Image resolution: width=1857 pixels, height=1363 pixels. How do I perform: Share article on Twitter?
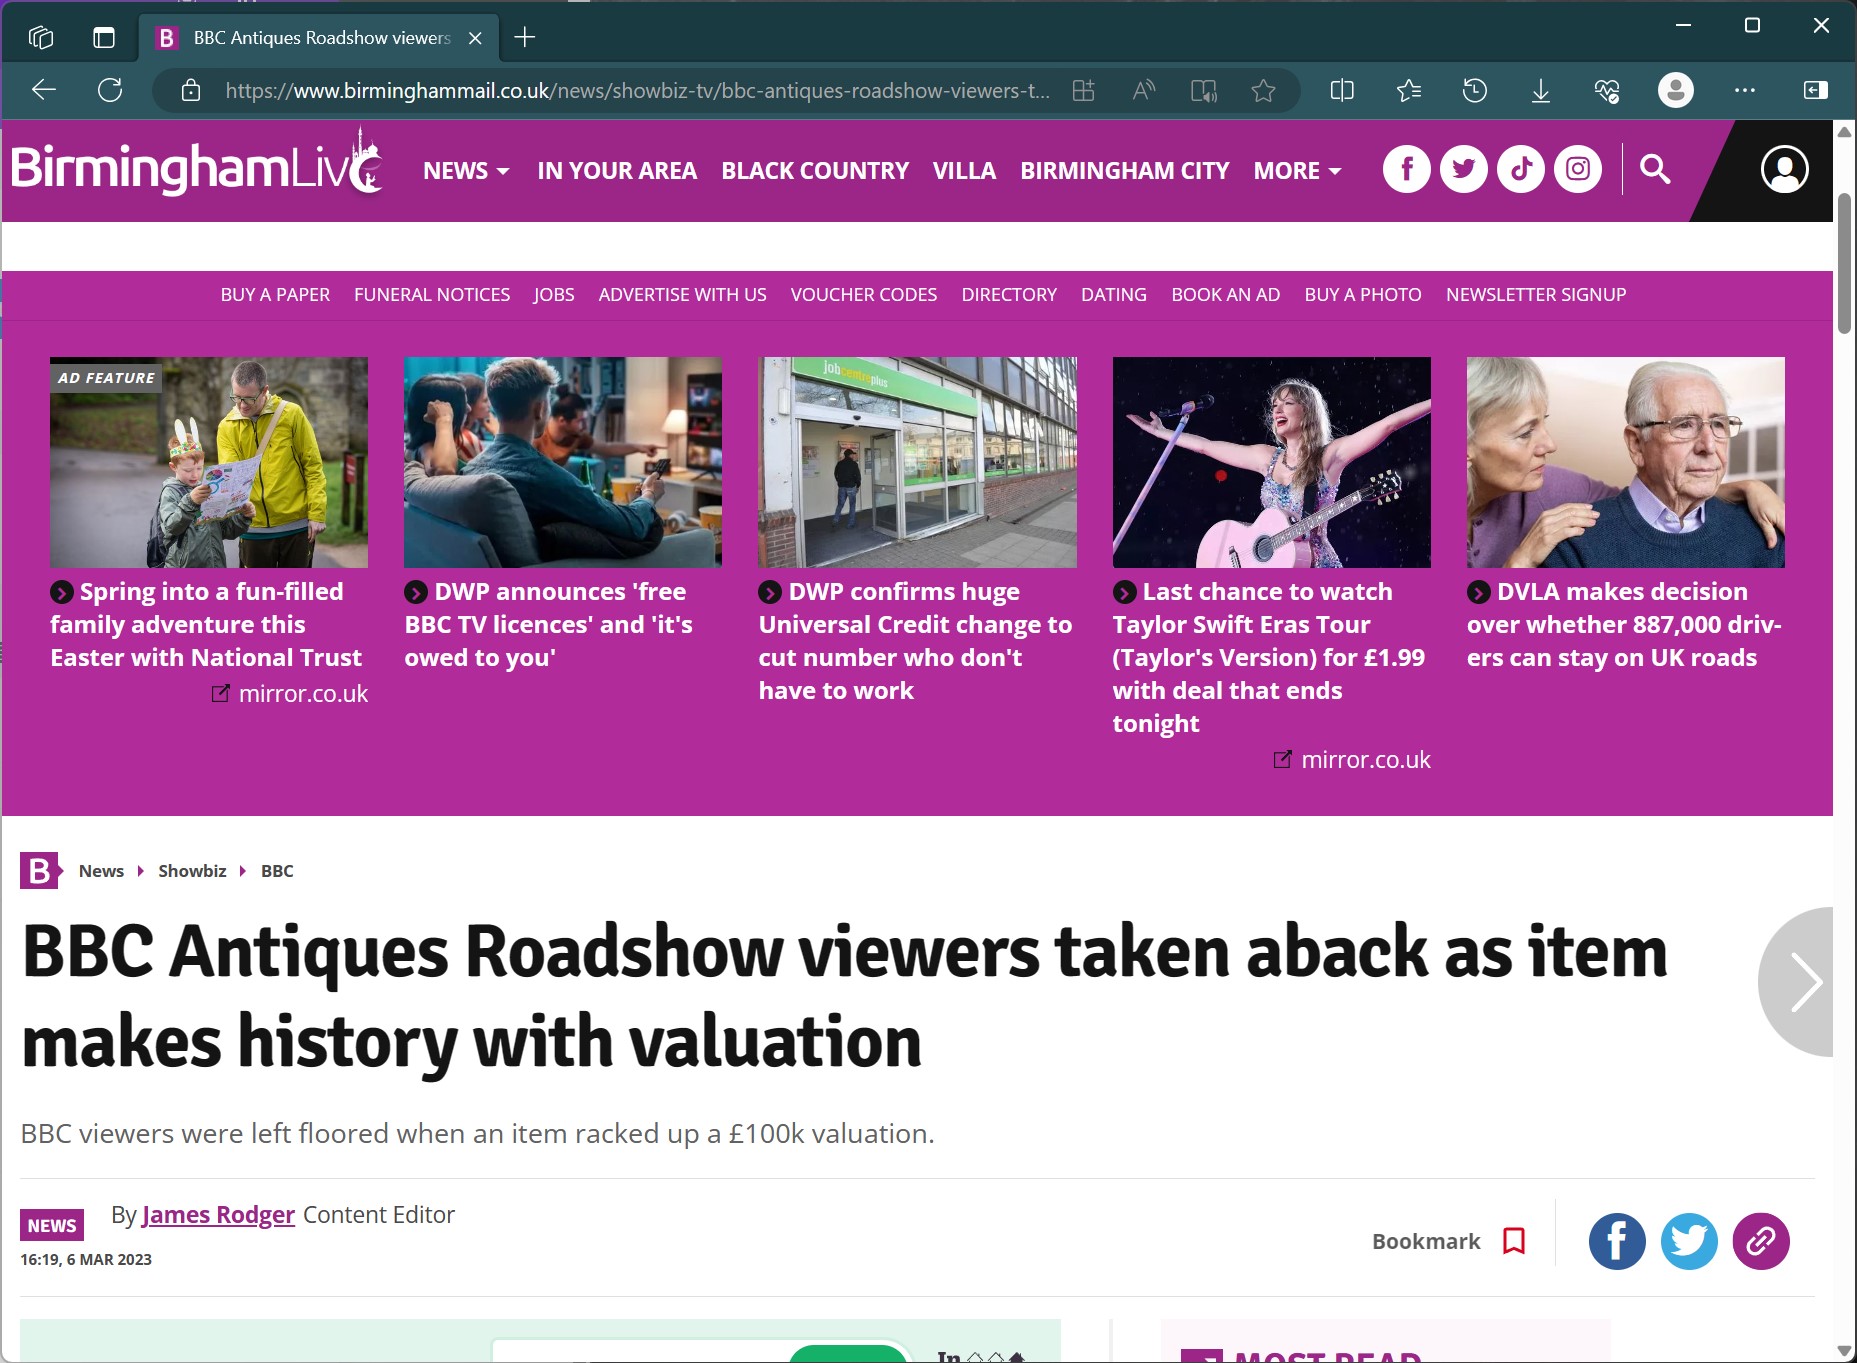[x=1689, y=1241]
